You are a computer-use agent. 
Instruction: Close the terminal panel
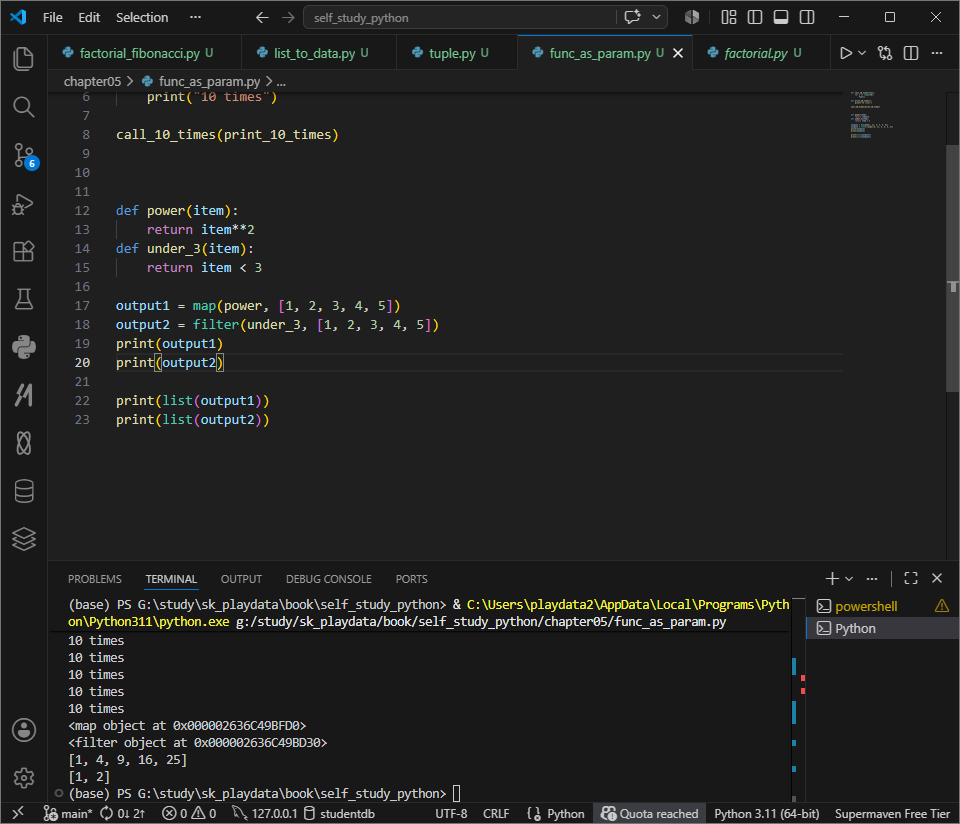coord(937,578)
